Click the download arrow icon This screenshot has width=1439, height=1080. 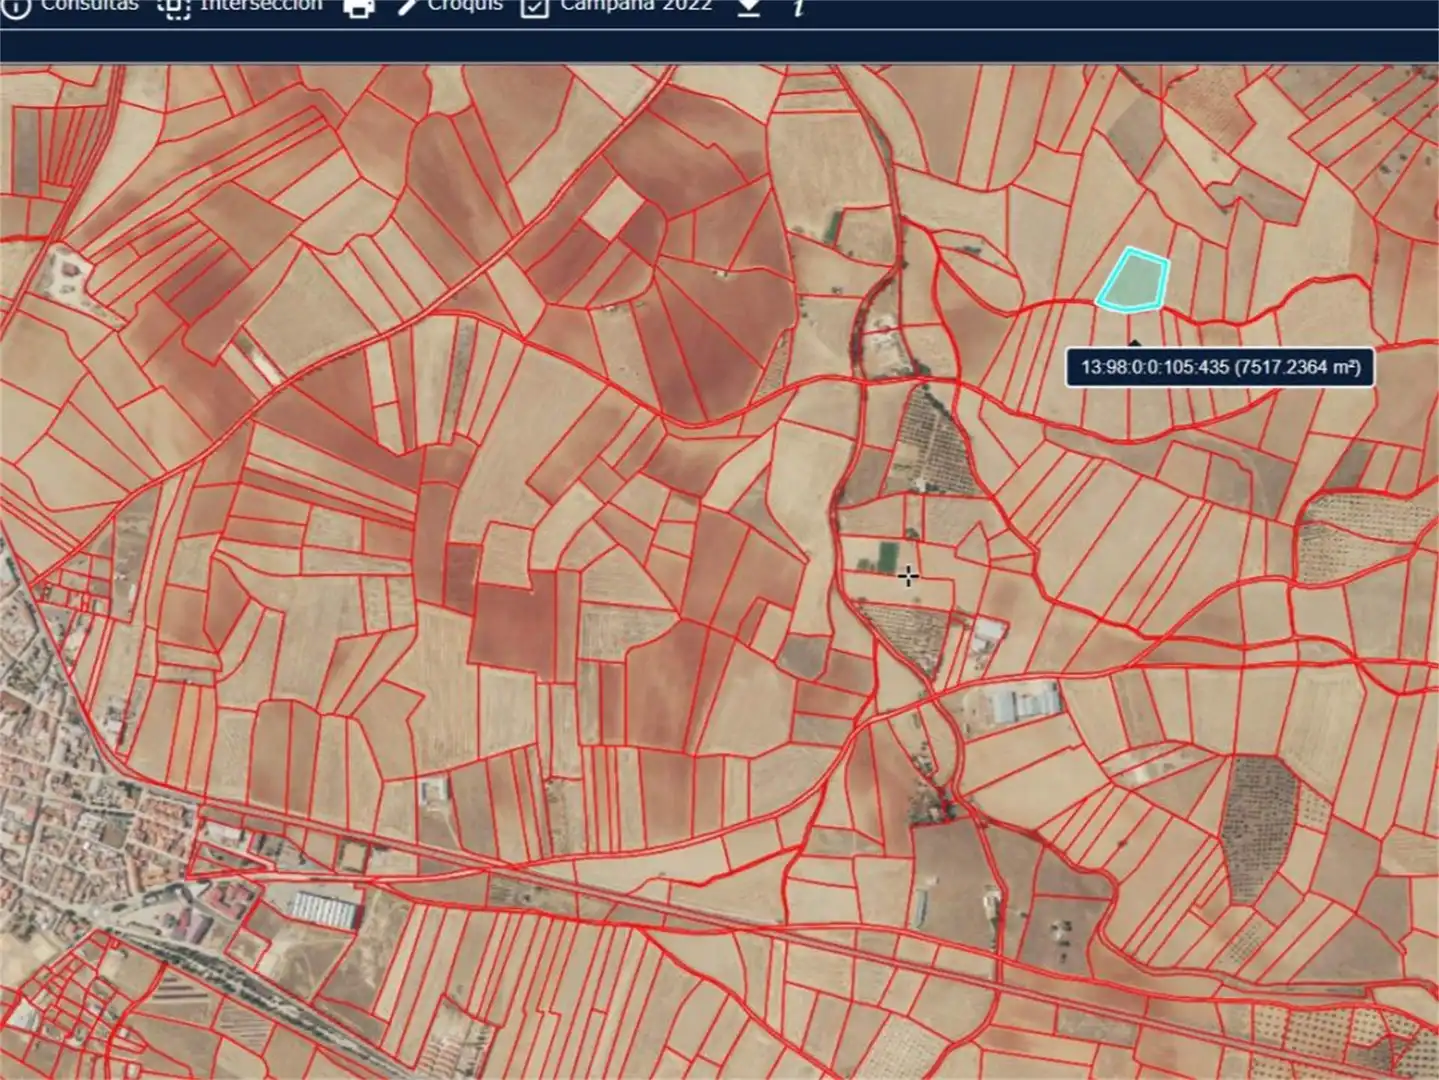coord(748,7)
